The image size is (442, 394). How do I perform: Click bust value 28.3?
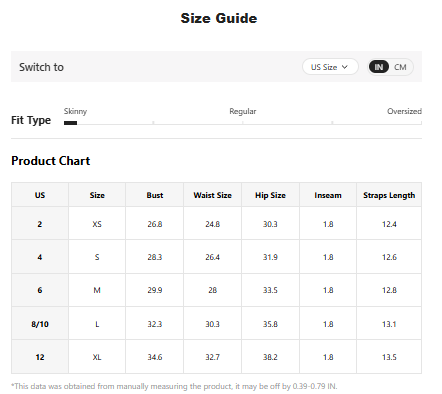(155, 257)
